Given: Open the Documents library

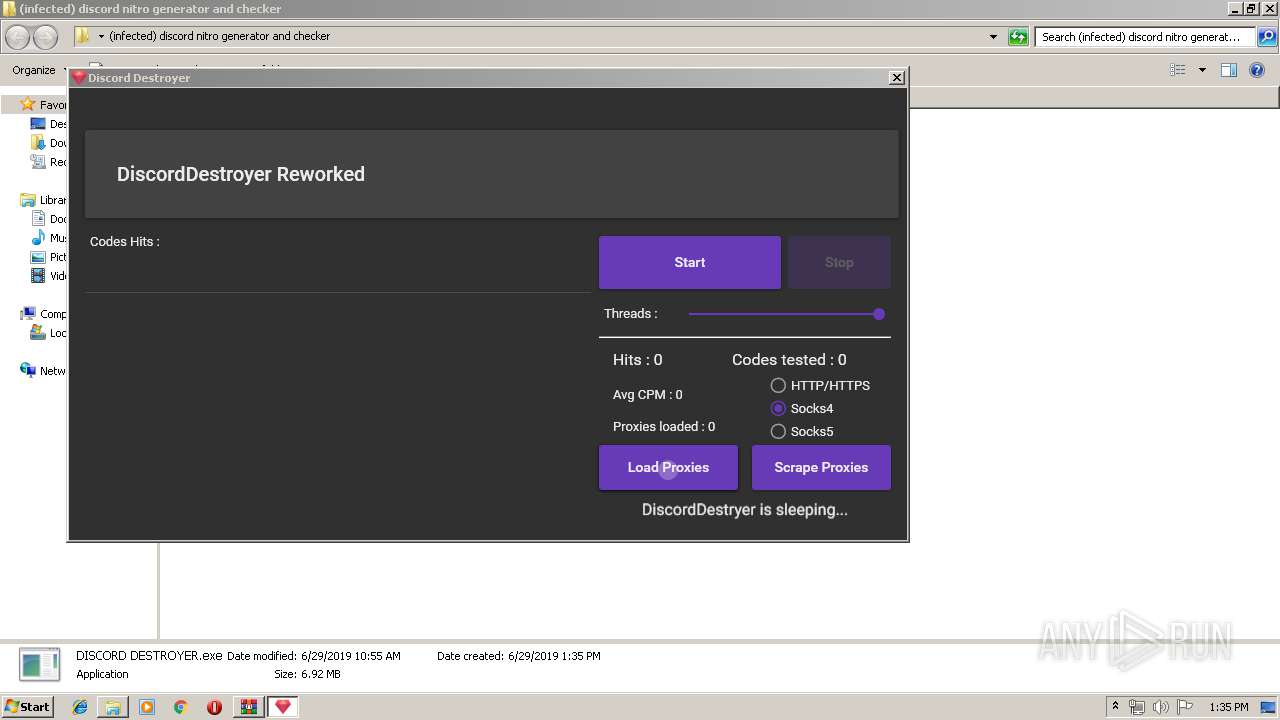Looking at the screenshot, I should click(49, 219).
